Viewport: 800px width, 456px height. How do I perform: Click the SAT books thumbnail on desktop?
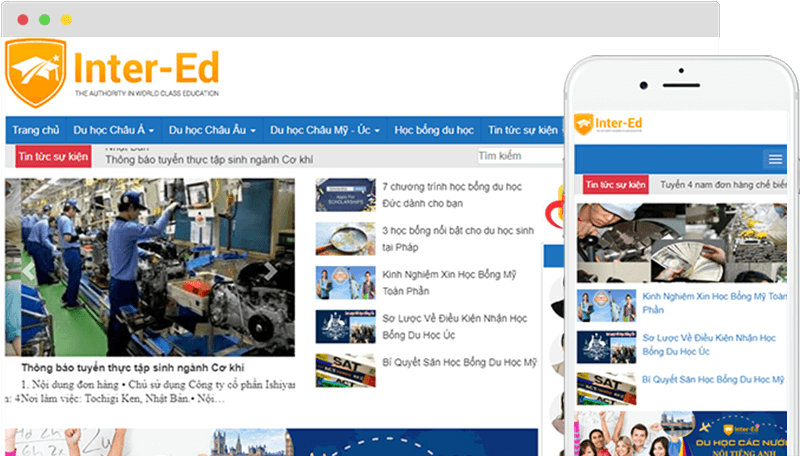345,369
